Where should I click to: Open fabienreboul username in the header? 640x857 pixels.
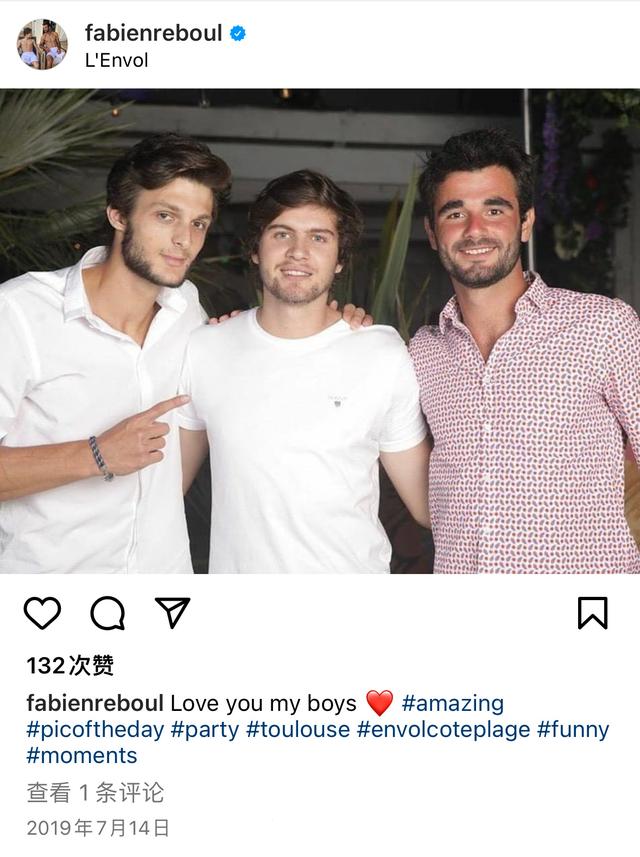[154, 33]
